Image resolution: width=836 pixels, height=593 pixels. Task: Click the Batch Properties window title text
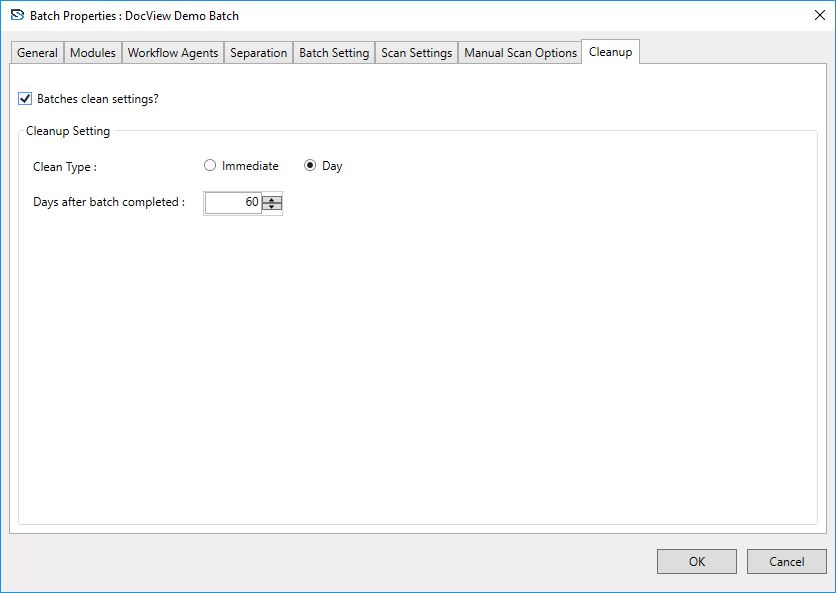[x=135, y=16]
